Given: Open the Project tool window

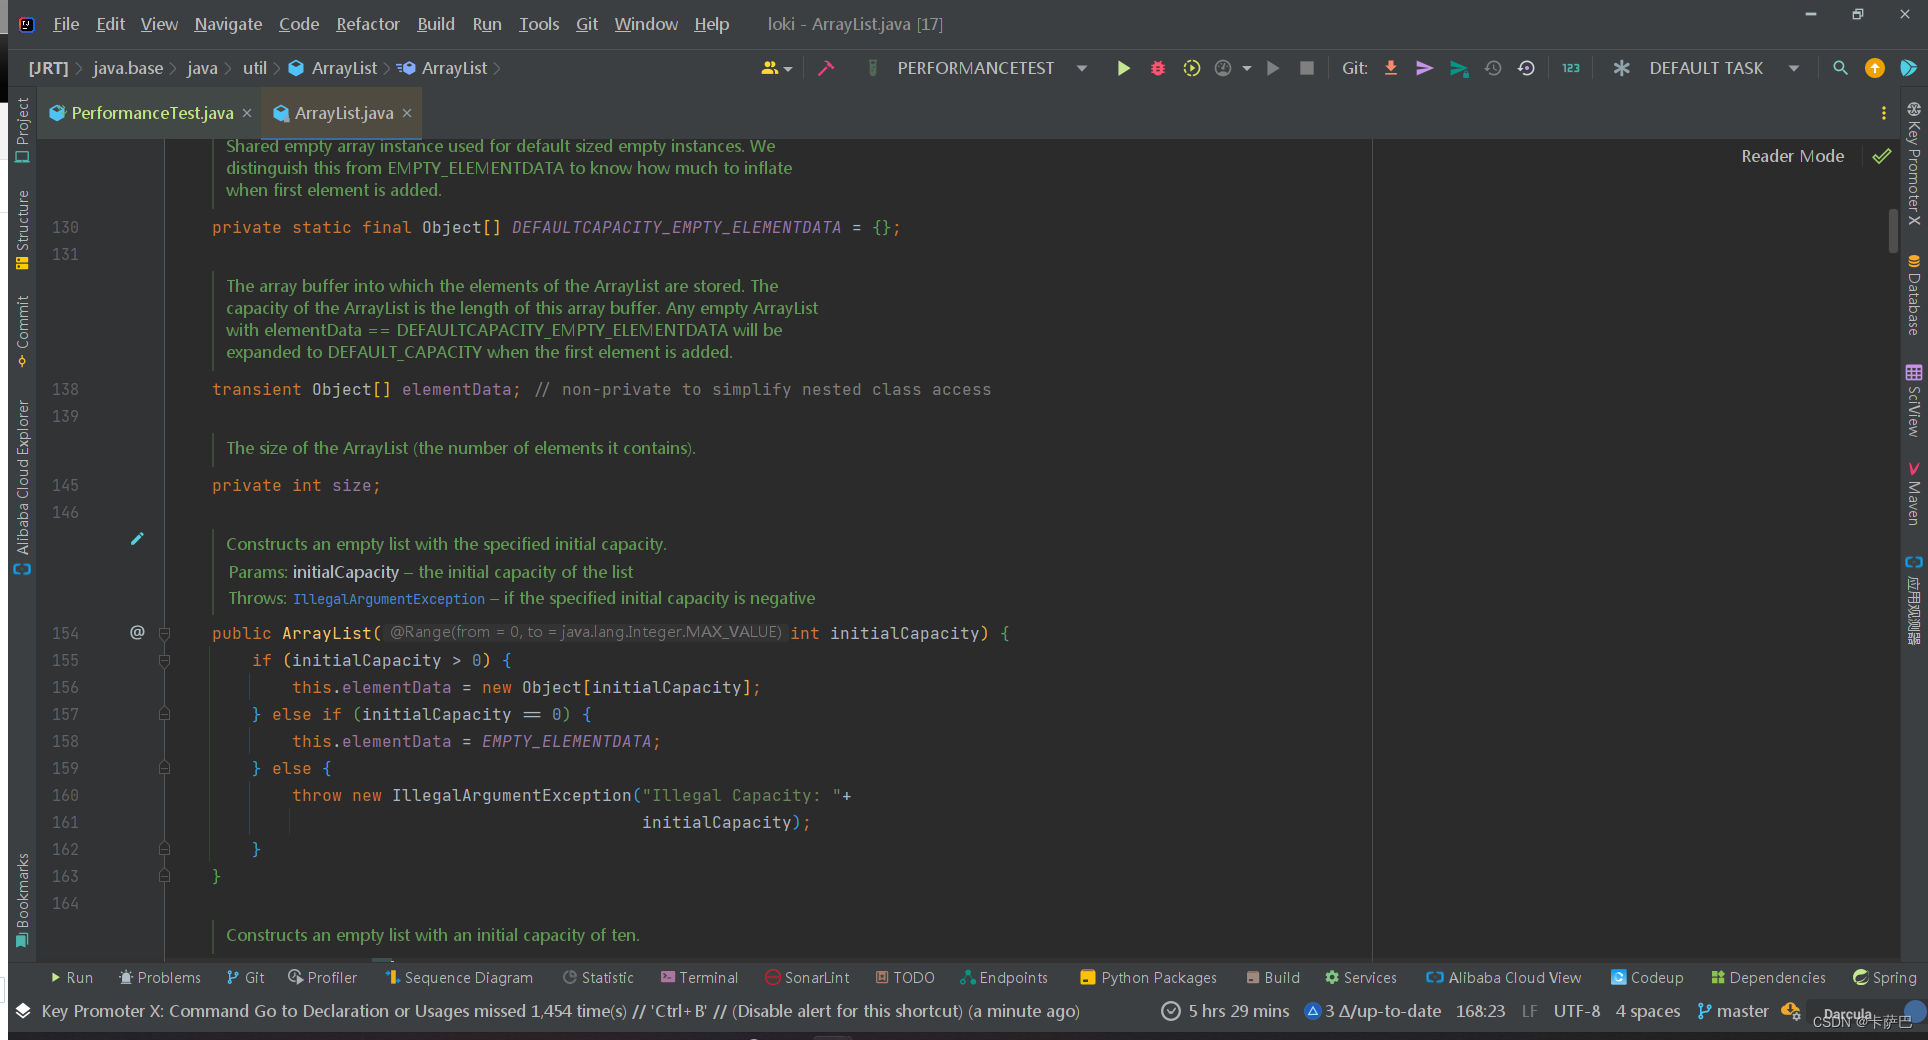Looking at the screenshot, I should pos(22,130).
